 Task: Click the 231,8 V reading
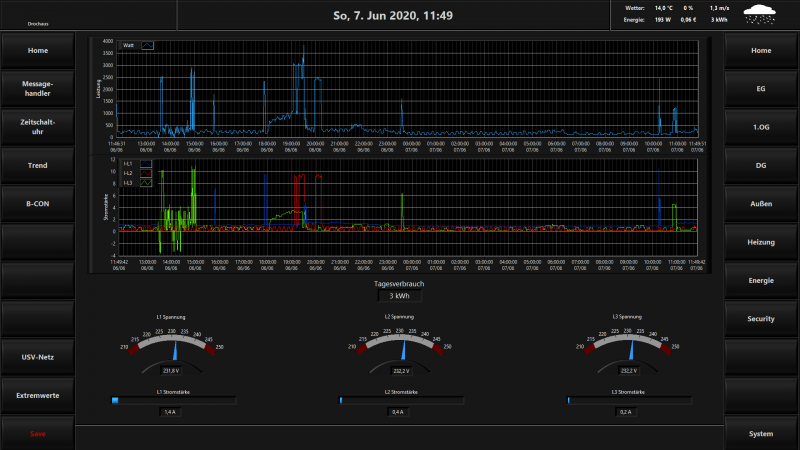[x=171, y=371]
